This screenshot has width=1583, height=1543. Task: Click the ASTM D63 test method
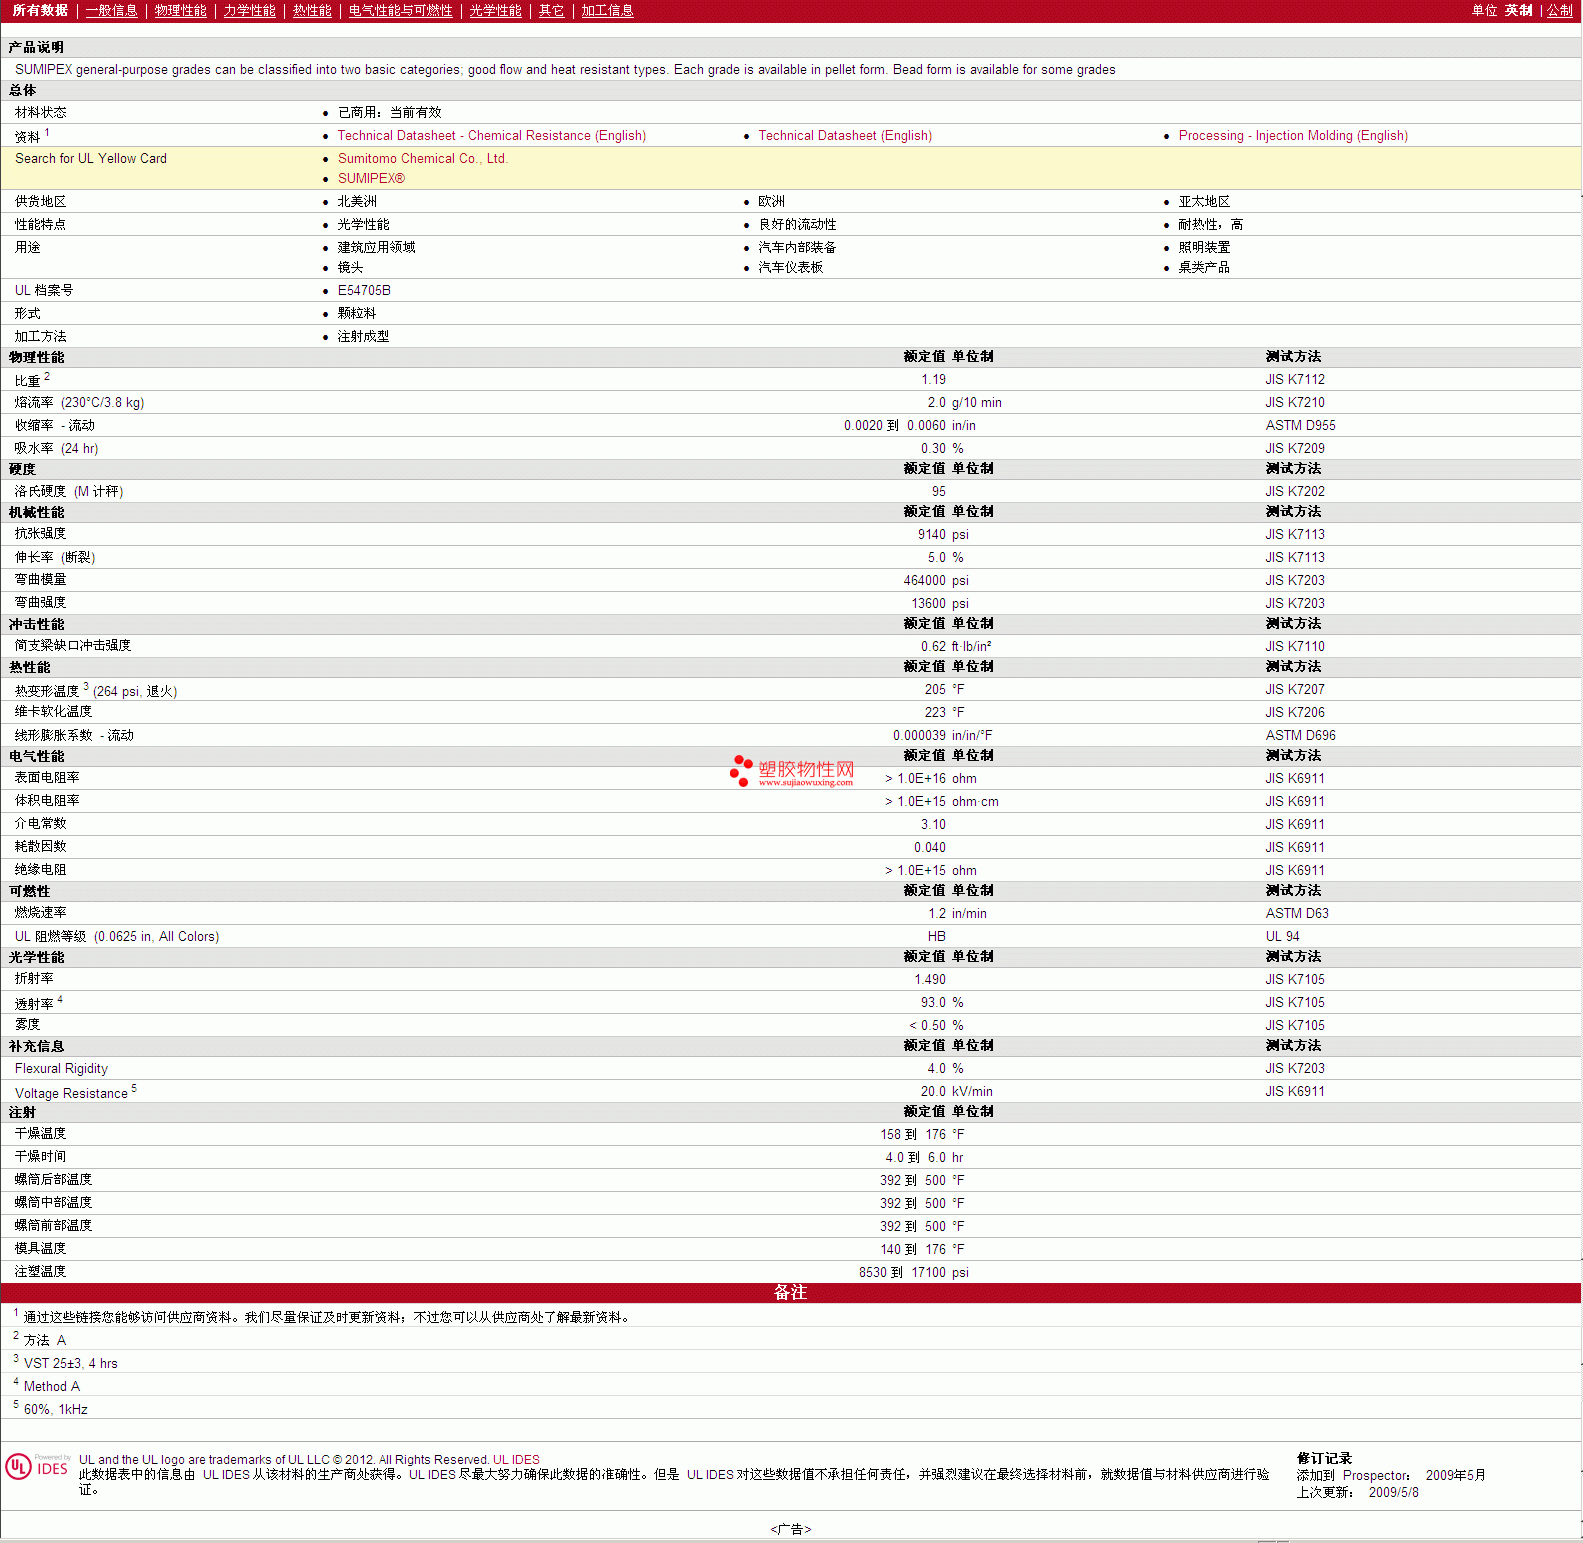coord(1297,914)
